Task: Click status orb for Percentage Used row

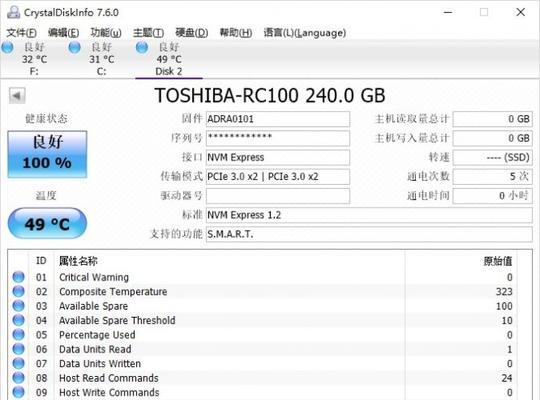Action: pos(19,335)
